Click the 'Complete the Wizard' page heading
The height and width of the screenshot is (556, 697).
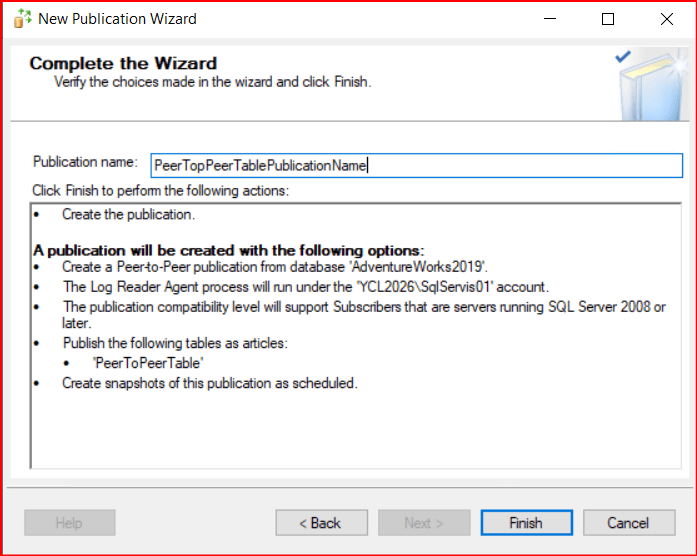122,64
